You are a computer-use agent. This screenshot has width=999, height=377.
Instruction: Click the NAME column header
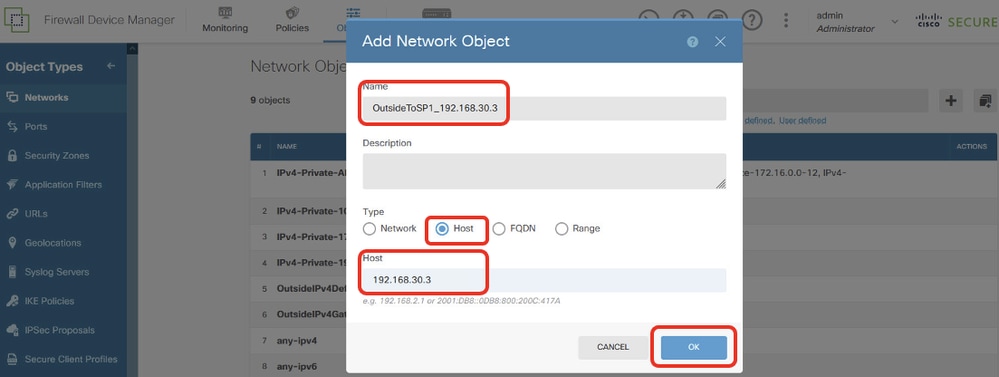click(x=287, y=146)
